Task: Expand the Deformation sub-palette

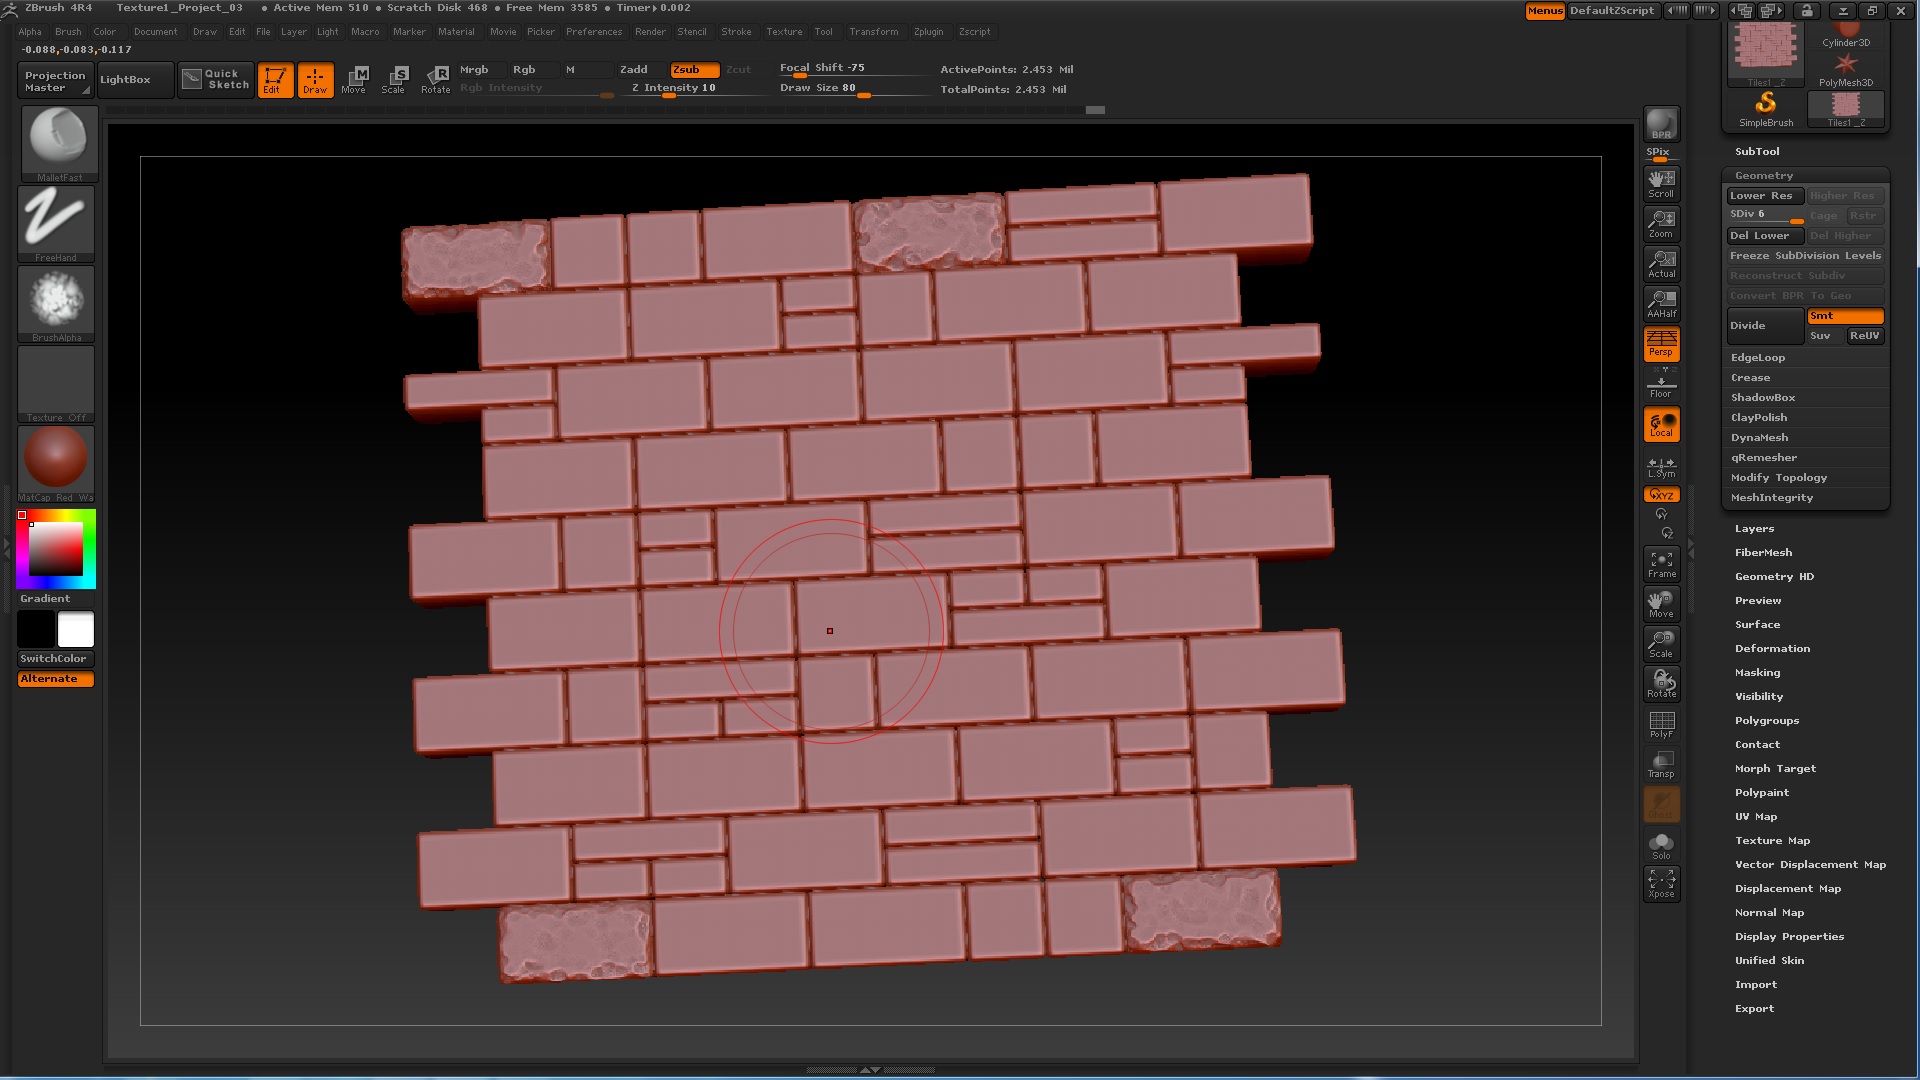Action: point(1772,649)
